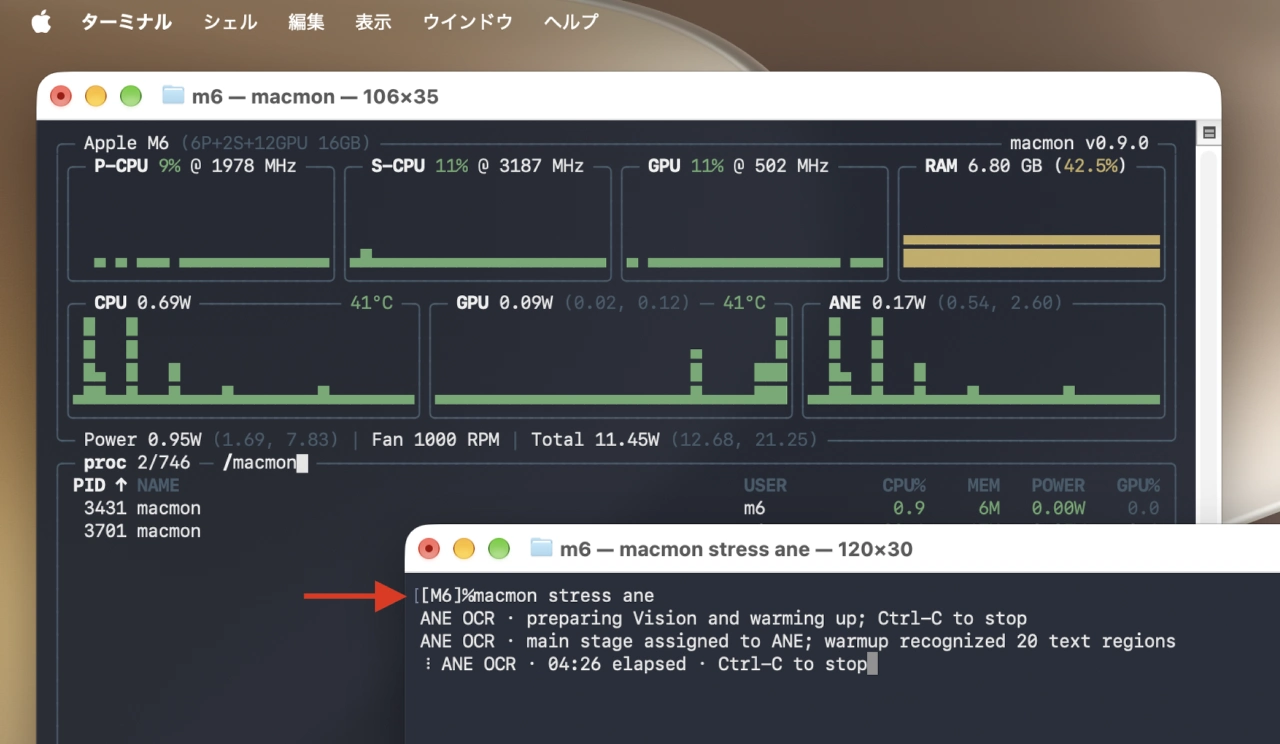Click the S-CPU 11% usage chart
Viewport: 1280px width, 744px height.
(x=478, y=224)
